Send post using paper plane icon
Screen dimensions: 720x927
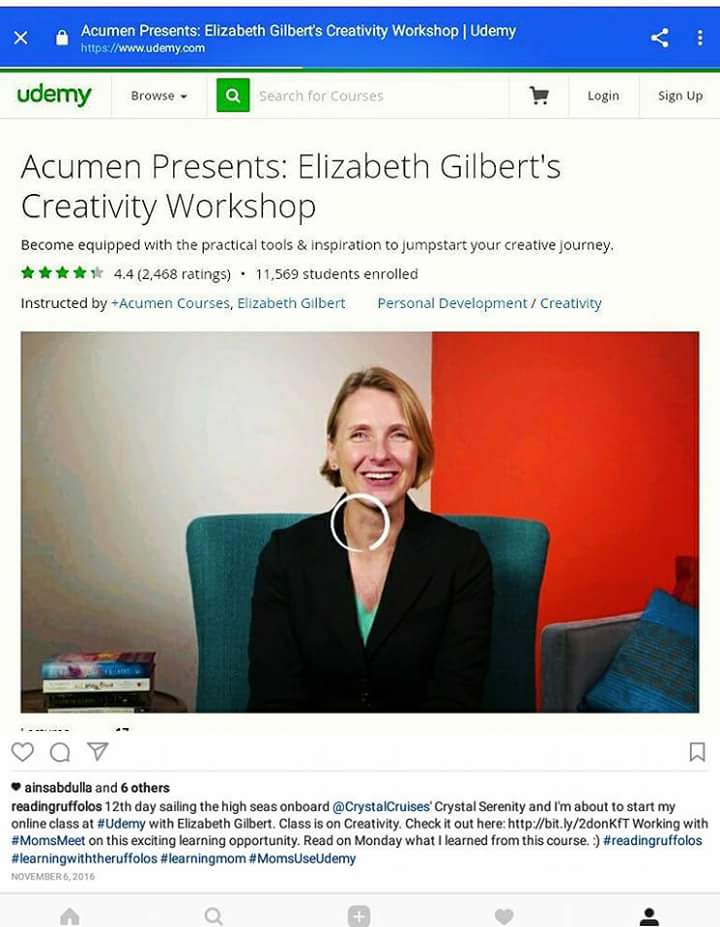98,751
